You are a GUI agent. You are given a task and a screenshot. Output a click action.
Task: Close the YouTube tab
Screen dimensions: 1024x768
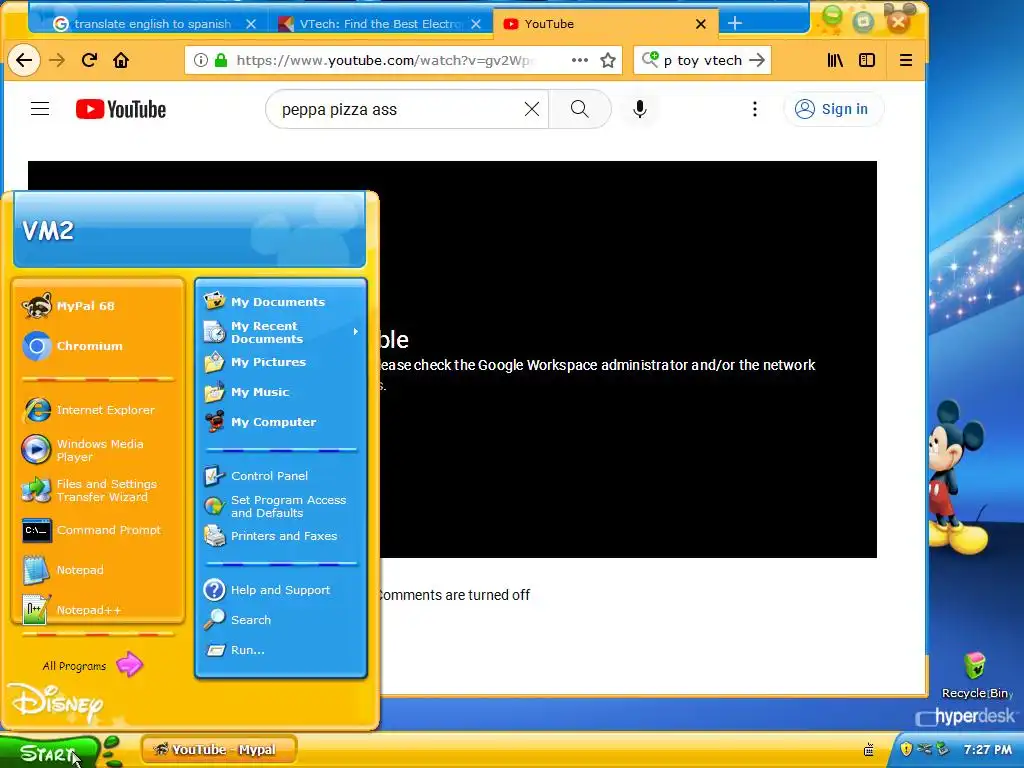pos(701,24)
